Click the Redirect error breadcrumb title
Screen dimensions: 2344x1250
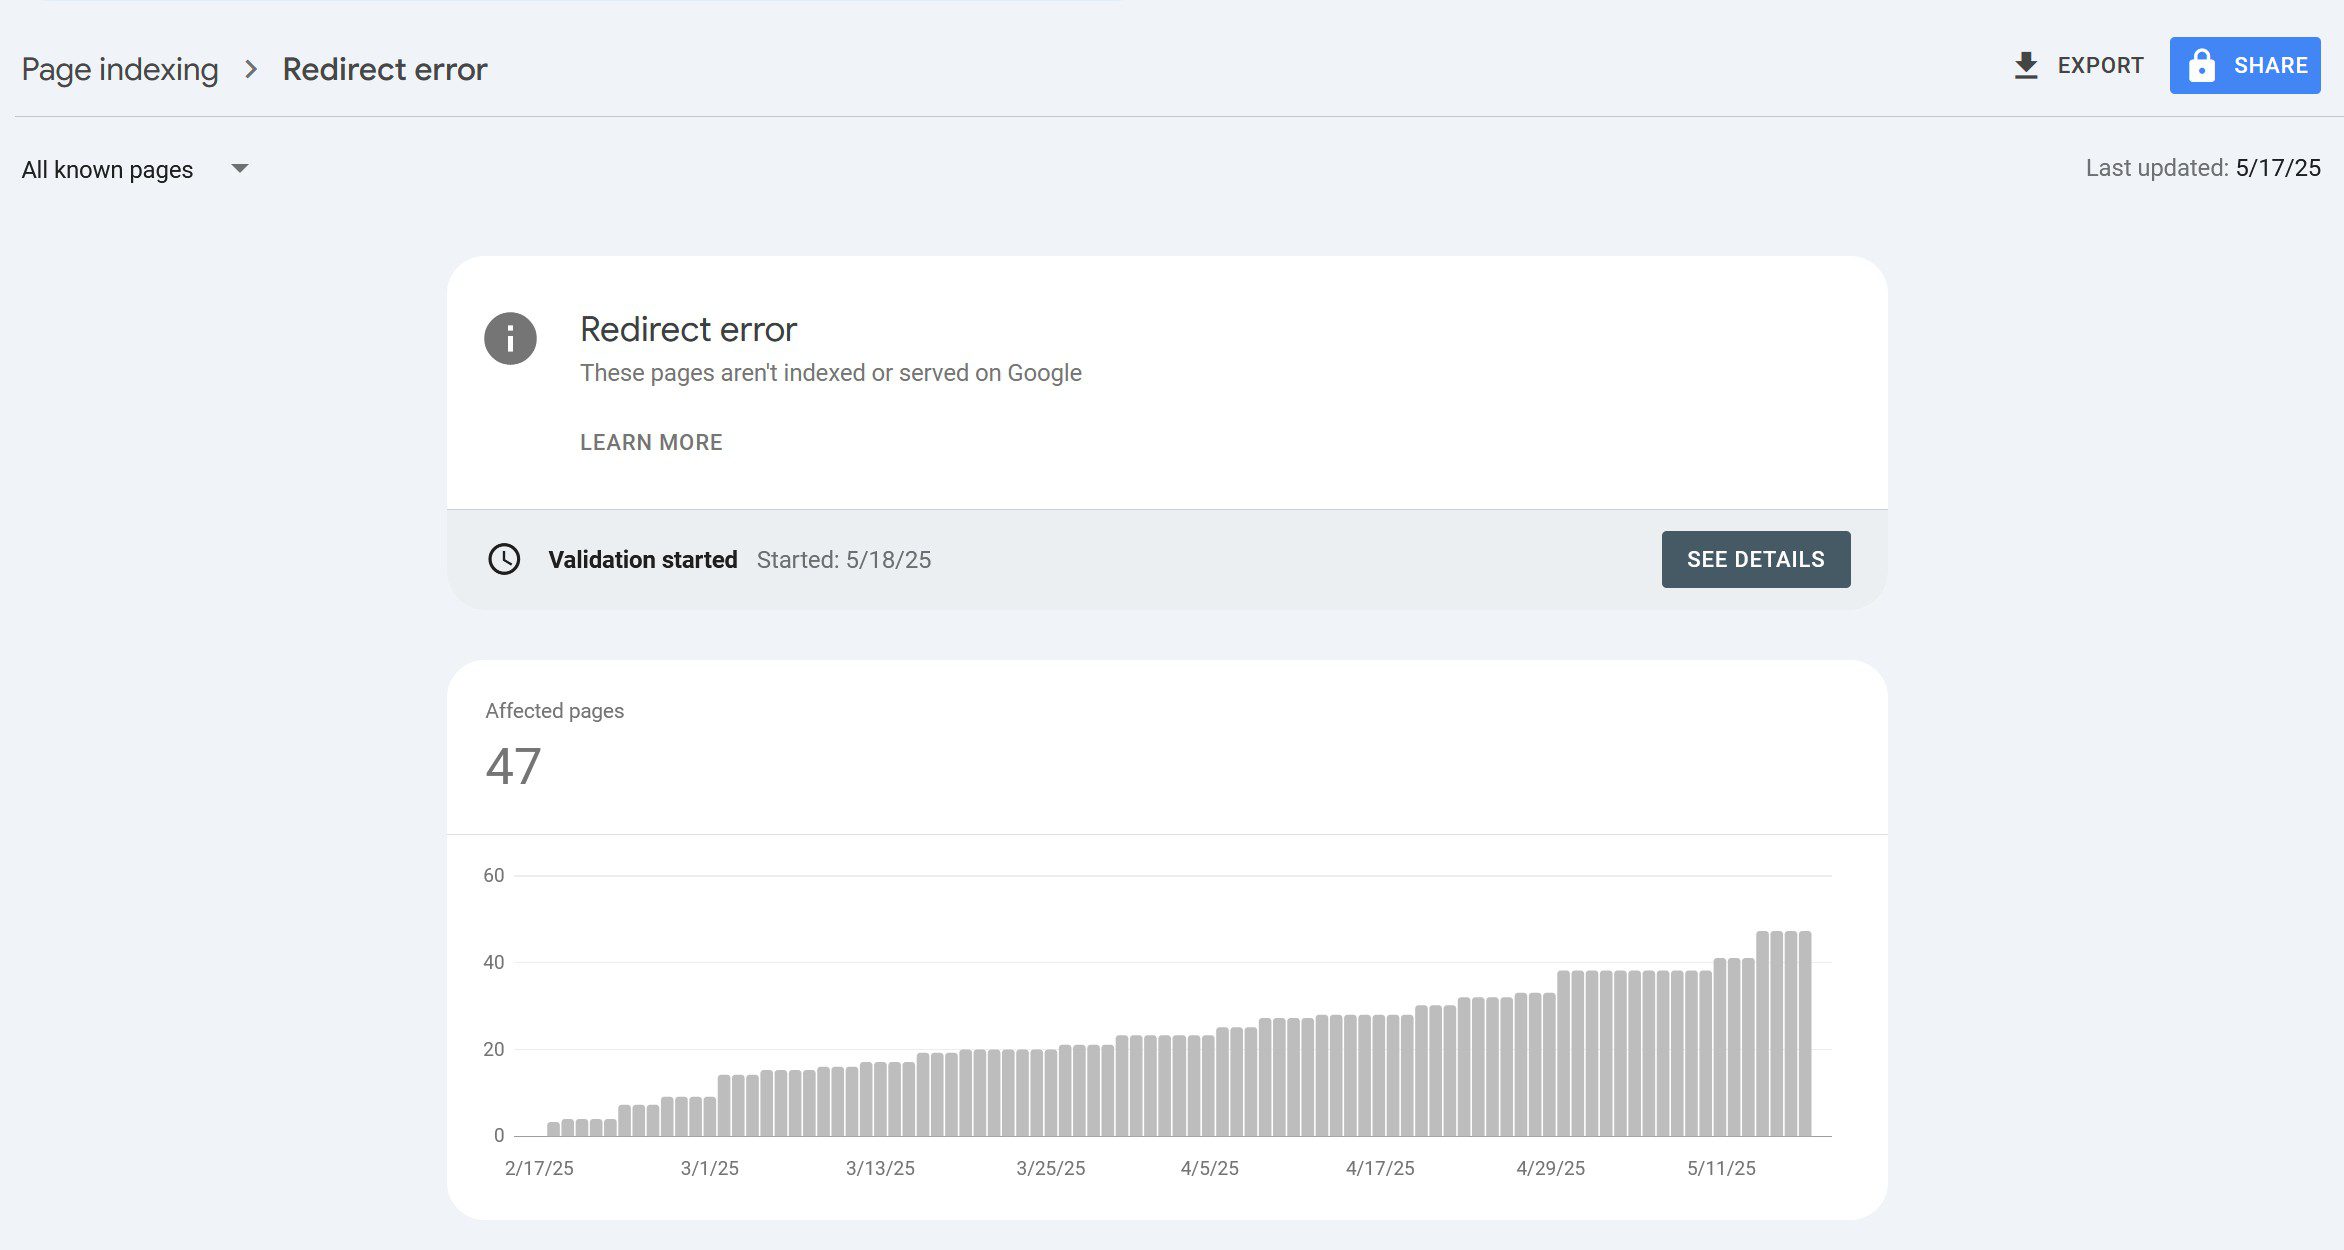[385, 69]
